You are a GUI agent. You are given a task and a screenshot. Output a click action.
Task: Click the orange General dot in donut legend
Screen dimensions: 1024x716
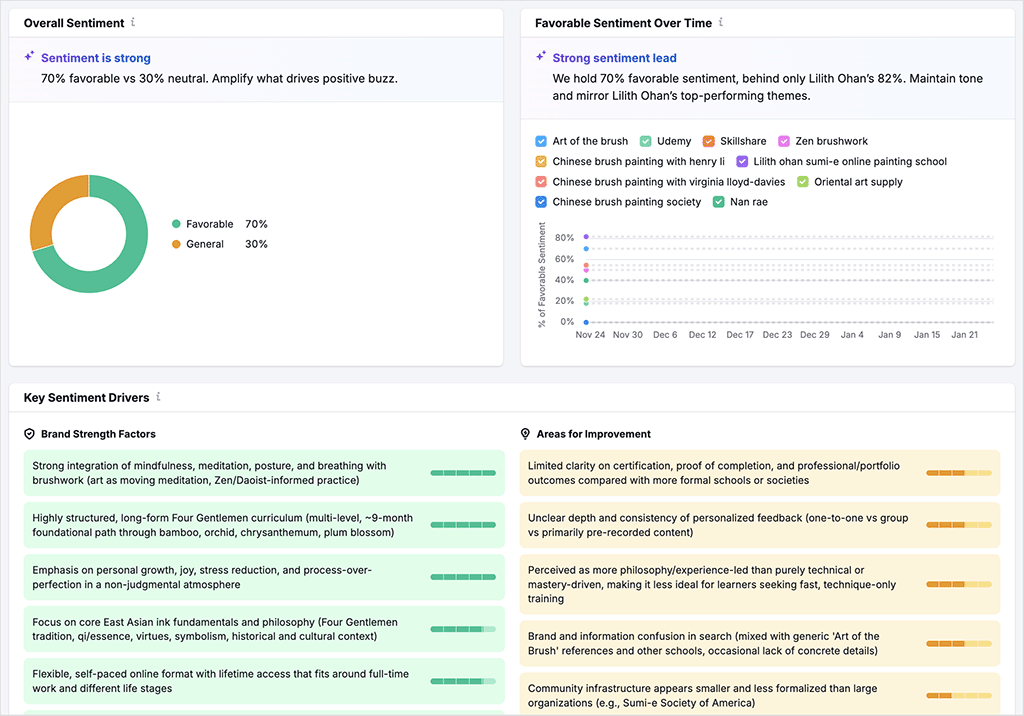[x=178, y=243]
